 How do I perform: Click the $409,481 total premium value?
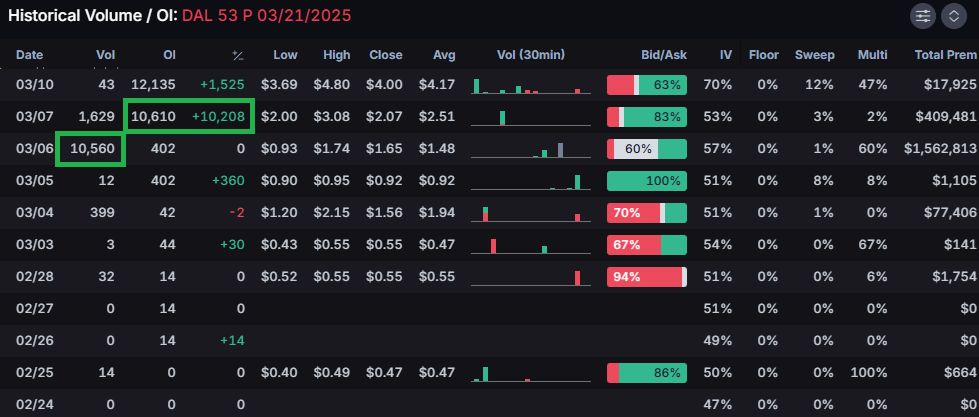948,116
